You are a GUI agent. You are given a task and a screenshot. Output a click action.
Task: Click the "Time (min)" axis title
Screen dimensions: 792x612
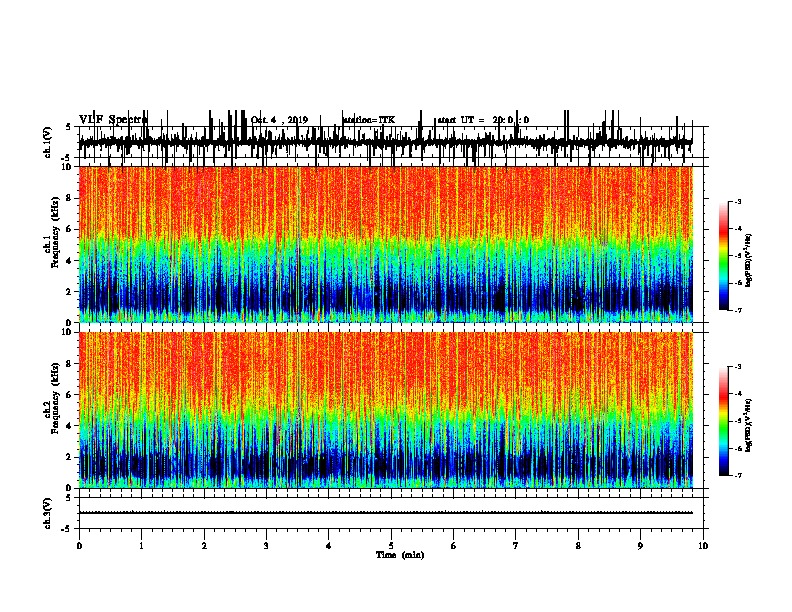pyautogui.click(x=400, y=555)
